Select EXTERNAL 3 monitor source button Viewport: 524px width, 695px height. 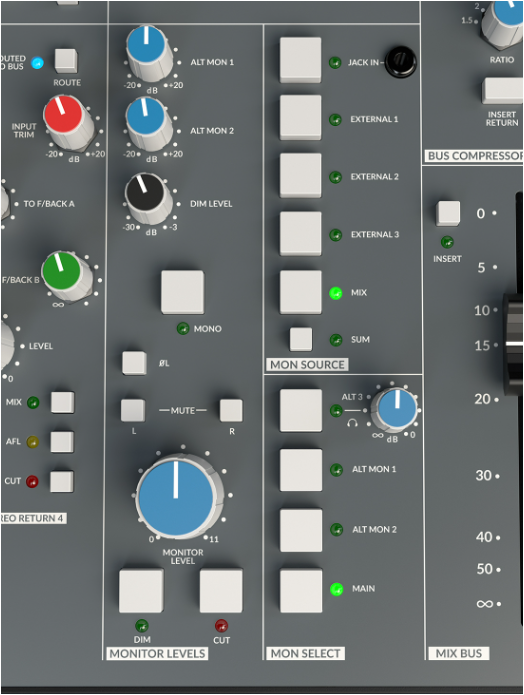coord(301,234)
